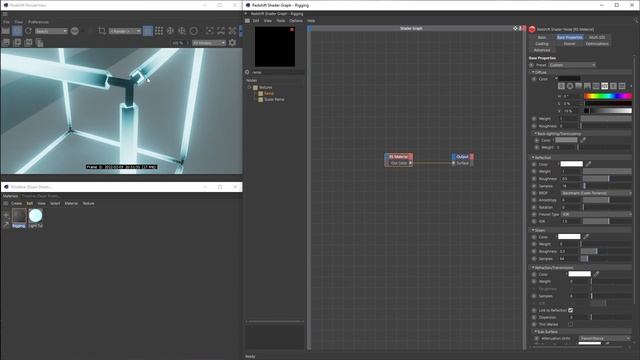Pick diffuse color with Color Wheel mode icon
Viewport: 640px width, 360px height.
pyautogui.click(x=570, y=86)
